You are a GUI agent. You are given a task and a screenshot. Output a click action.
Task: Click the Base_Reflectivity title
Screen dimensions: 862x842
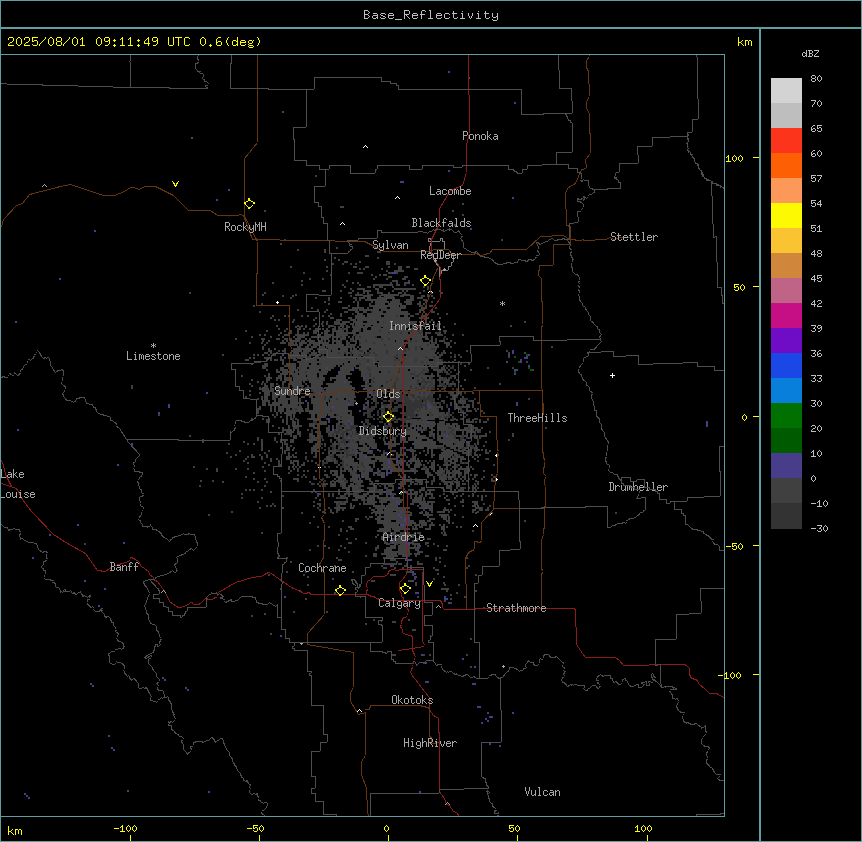point(431,15)
